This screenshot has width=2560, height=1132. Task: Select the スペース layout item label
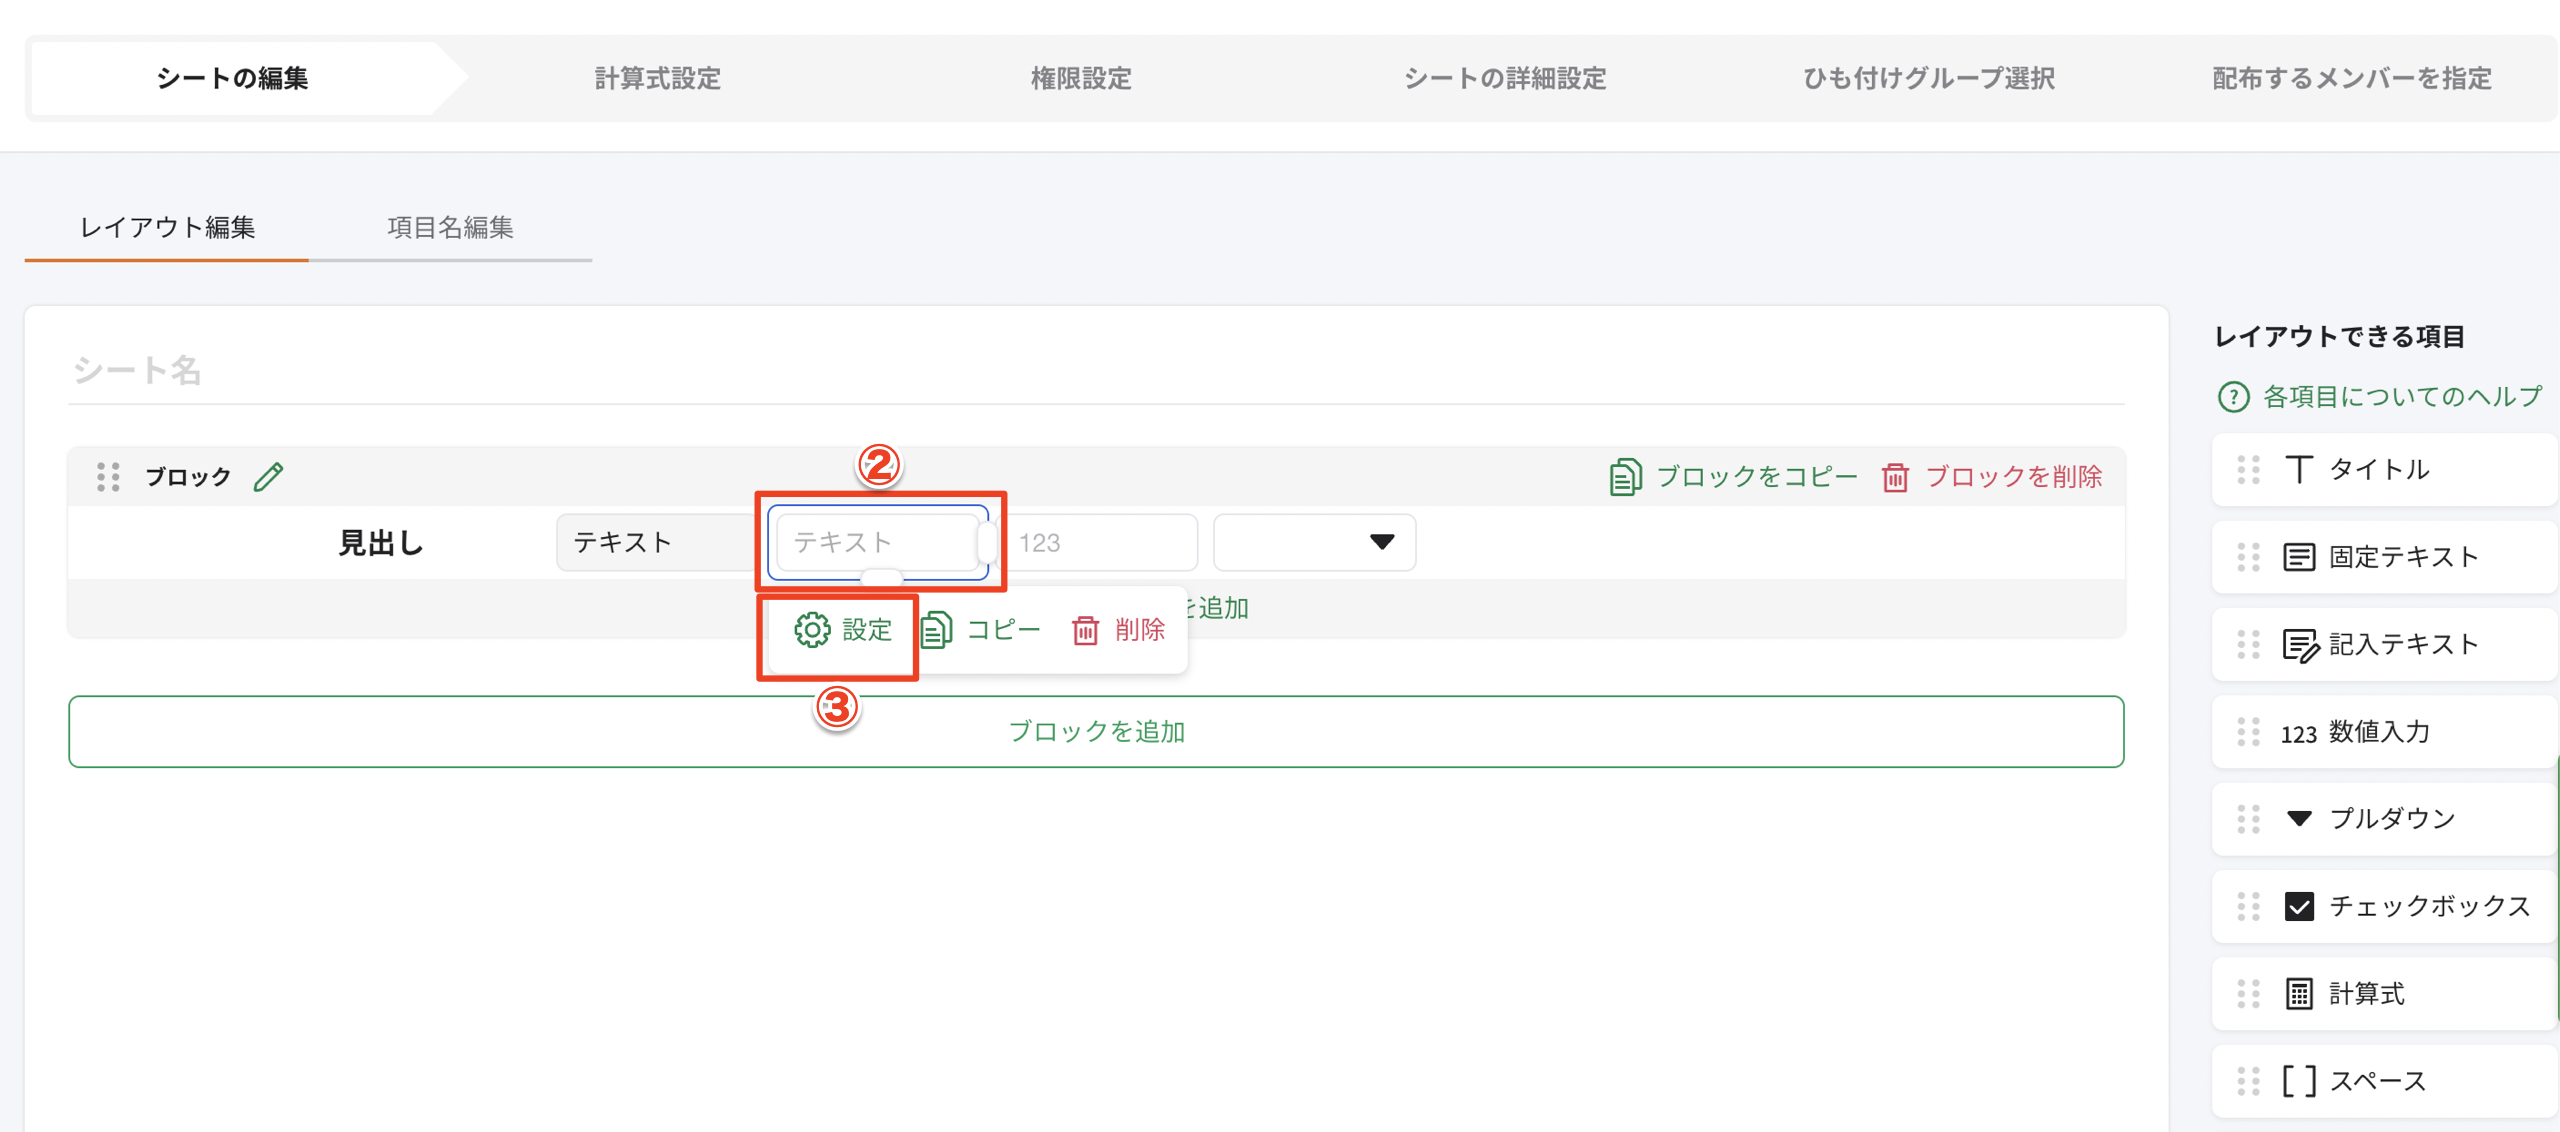point(2378,1081)
